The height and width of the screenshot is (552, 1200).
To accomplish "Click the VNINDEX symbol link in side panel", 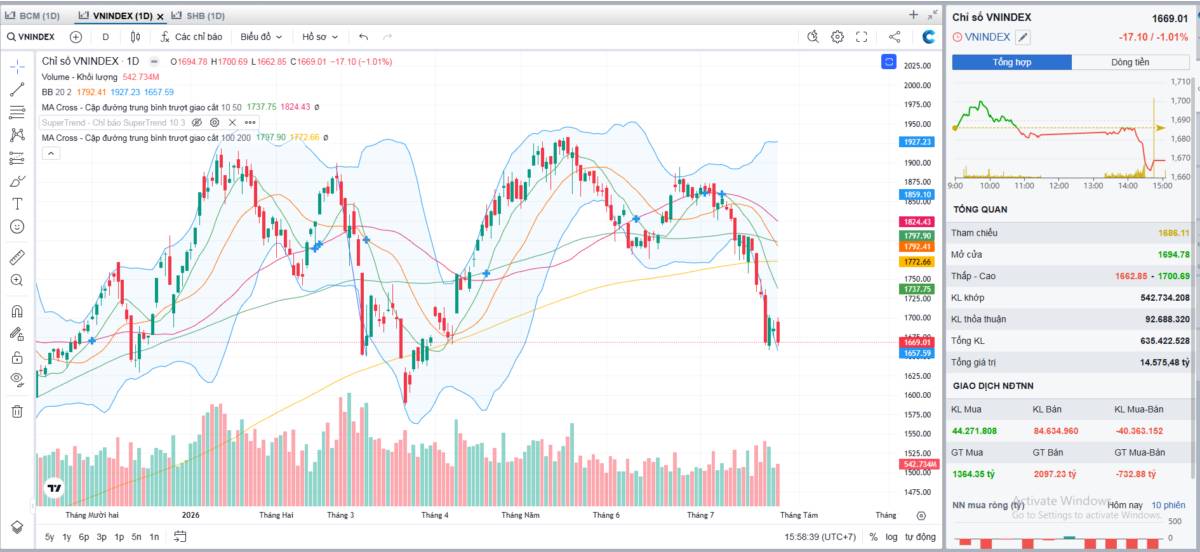I will pyautogui.click(x=988, y=37).
